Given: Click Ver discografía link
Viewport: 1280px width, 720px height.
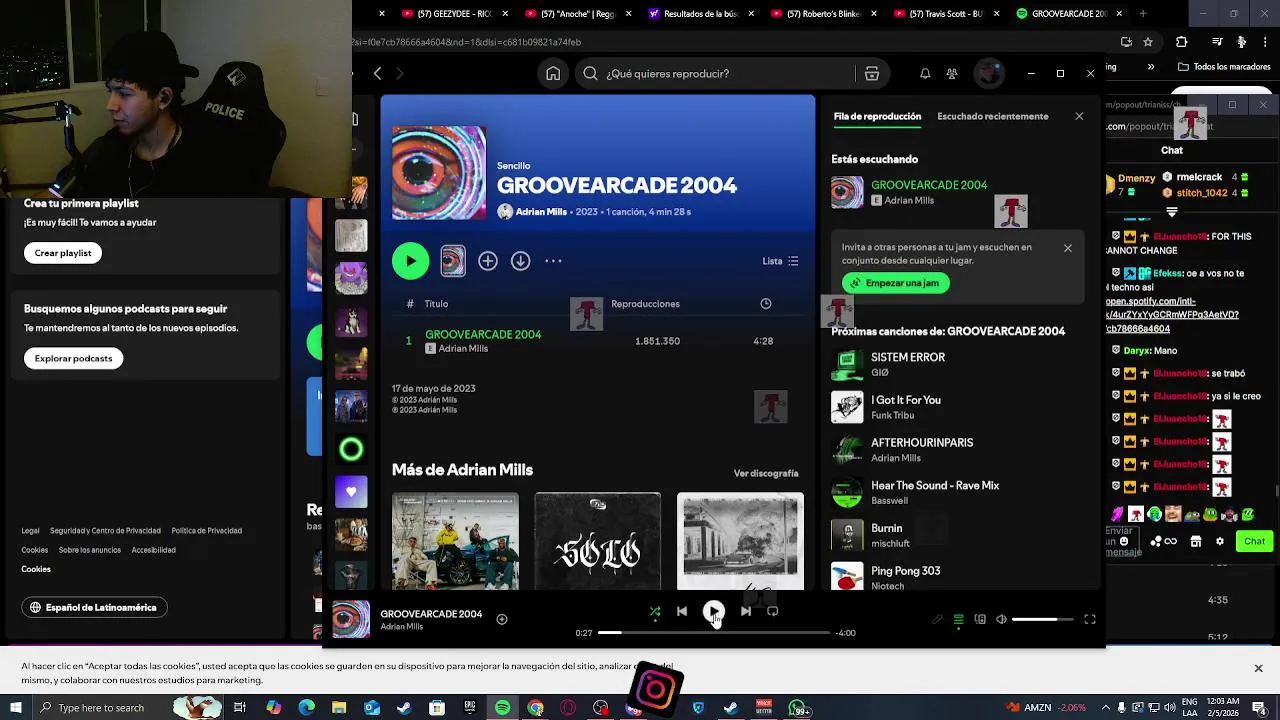Looking at the screenshot, I should coord(766,473).
